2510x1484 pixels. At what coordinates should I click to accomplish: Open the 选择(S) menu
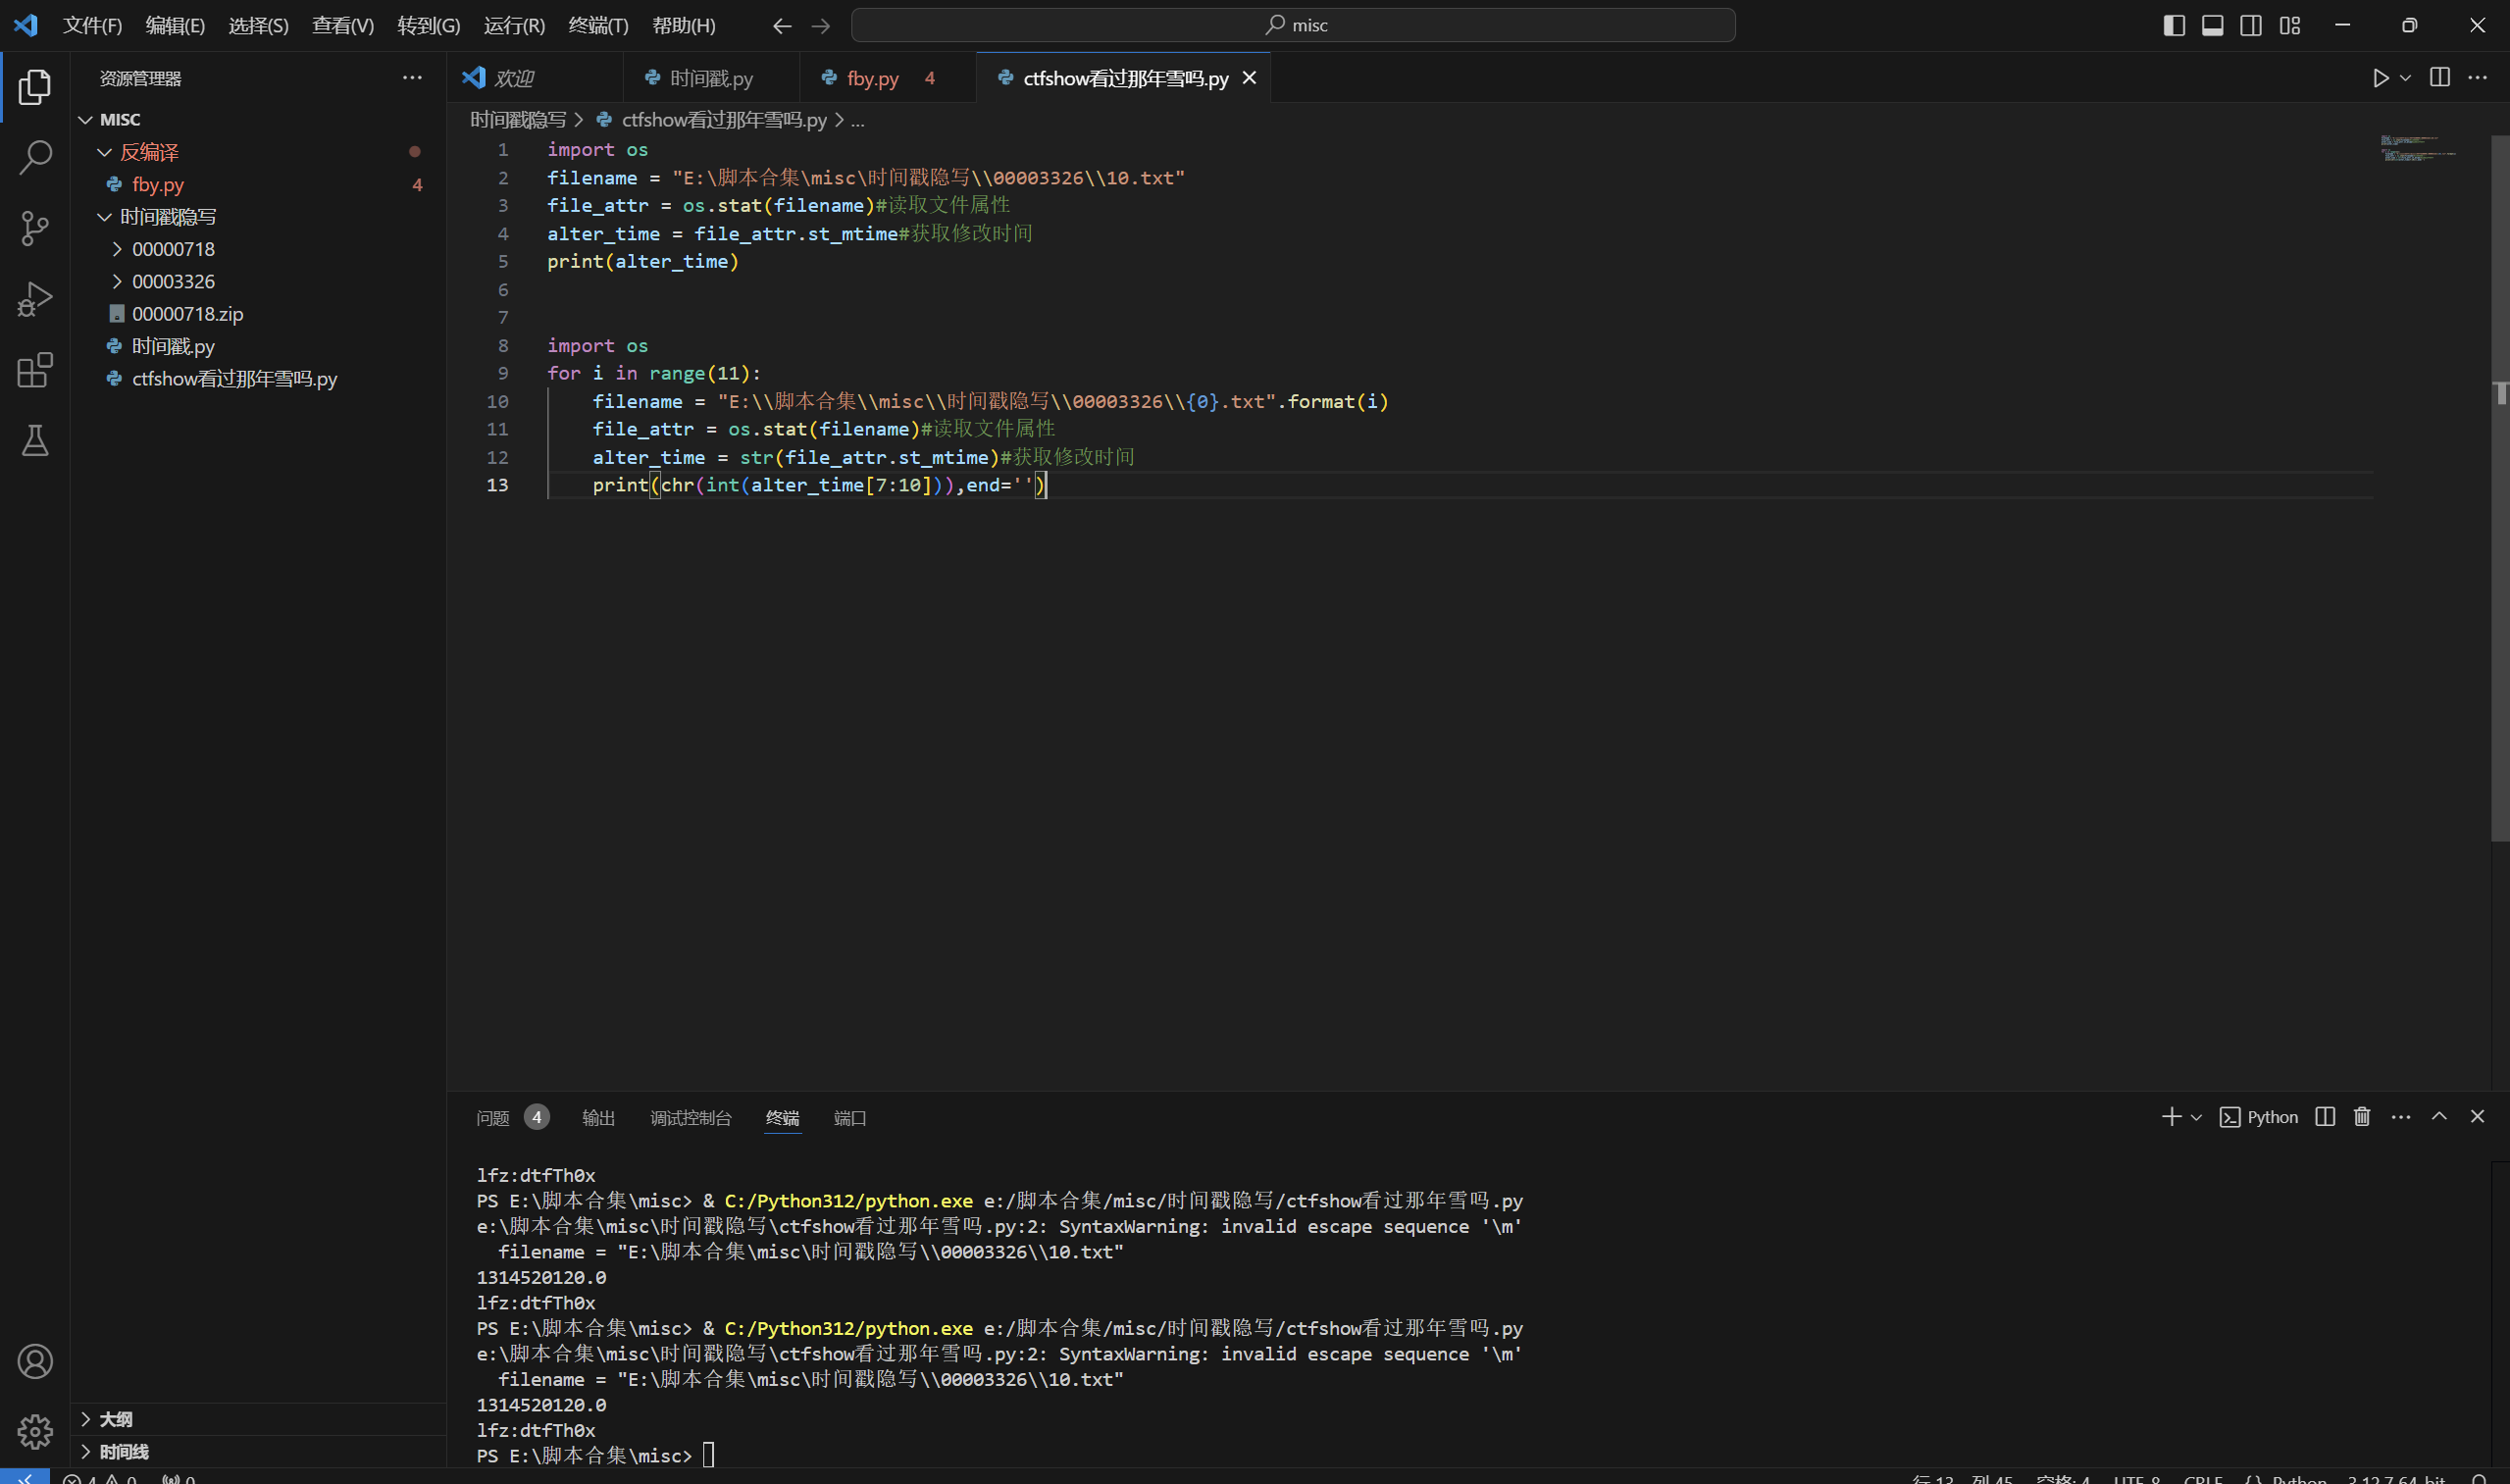tap(258, 26)
